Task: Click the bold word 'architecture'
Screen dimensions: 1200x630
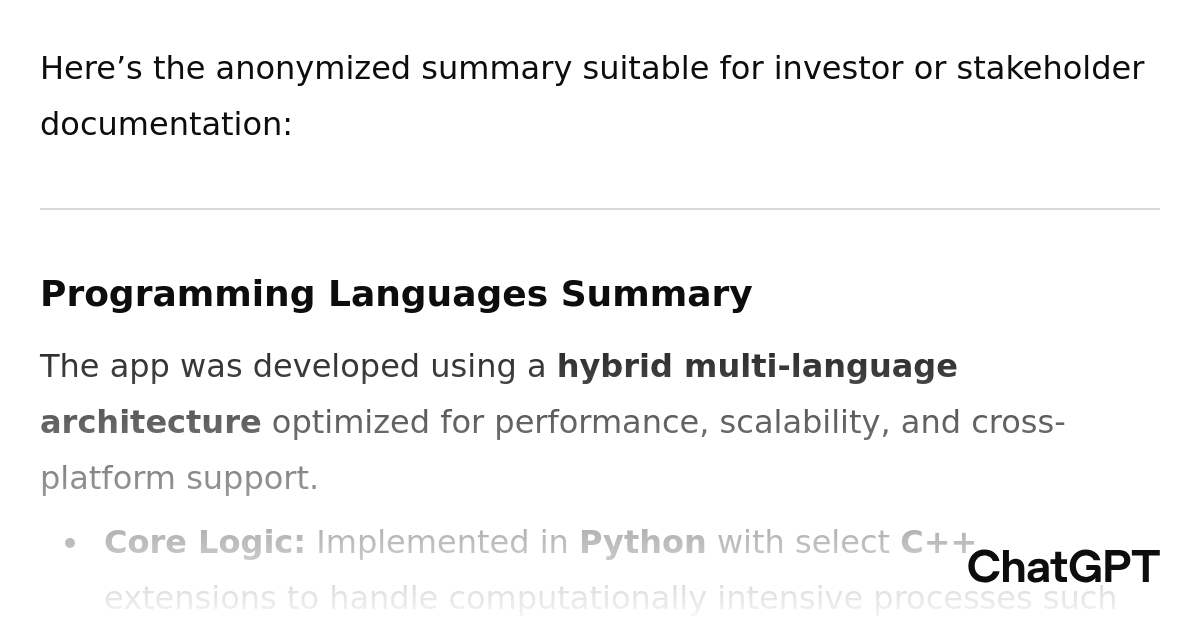Action: (x=150, y=423)
